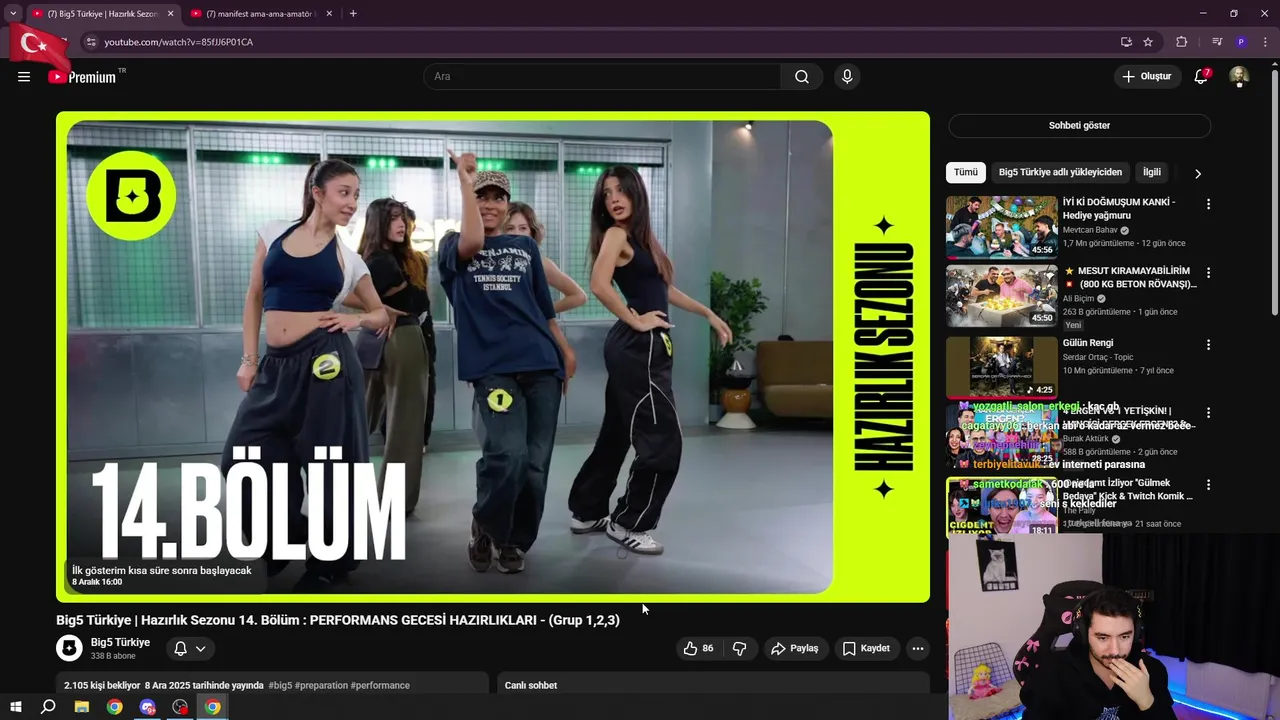Open Windows taskbar search

click(x=48, y=707)
